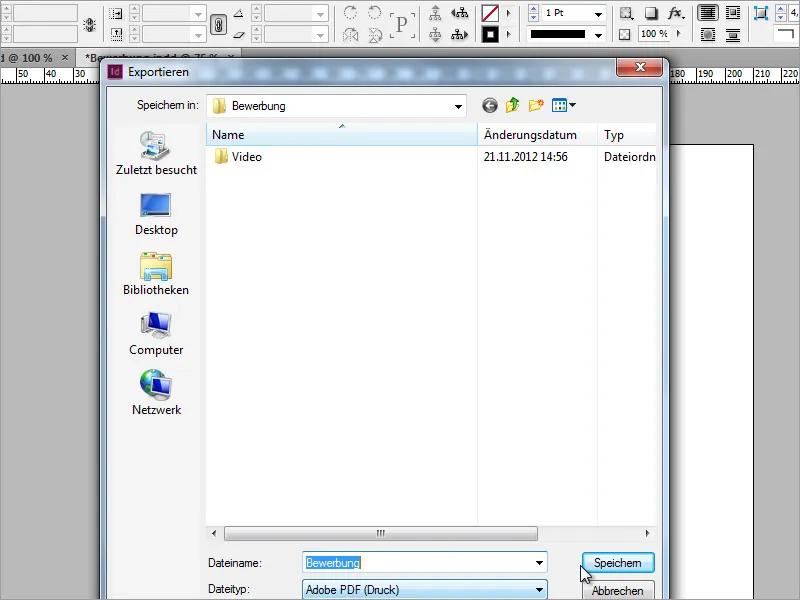The image size is (800, 600).
Task: Go back to last visited folder
Action: click(490, 106)
